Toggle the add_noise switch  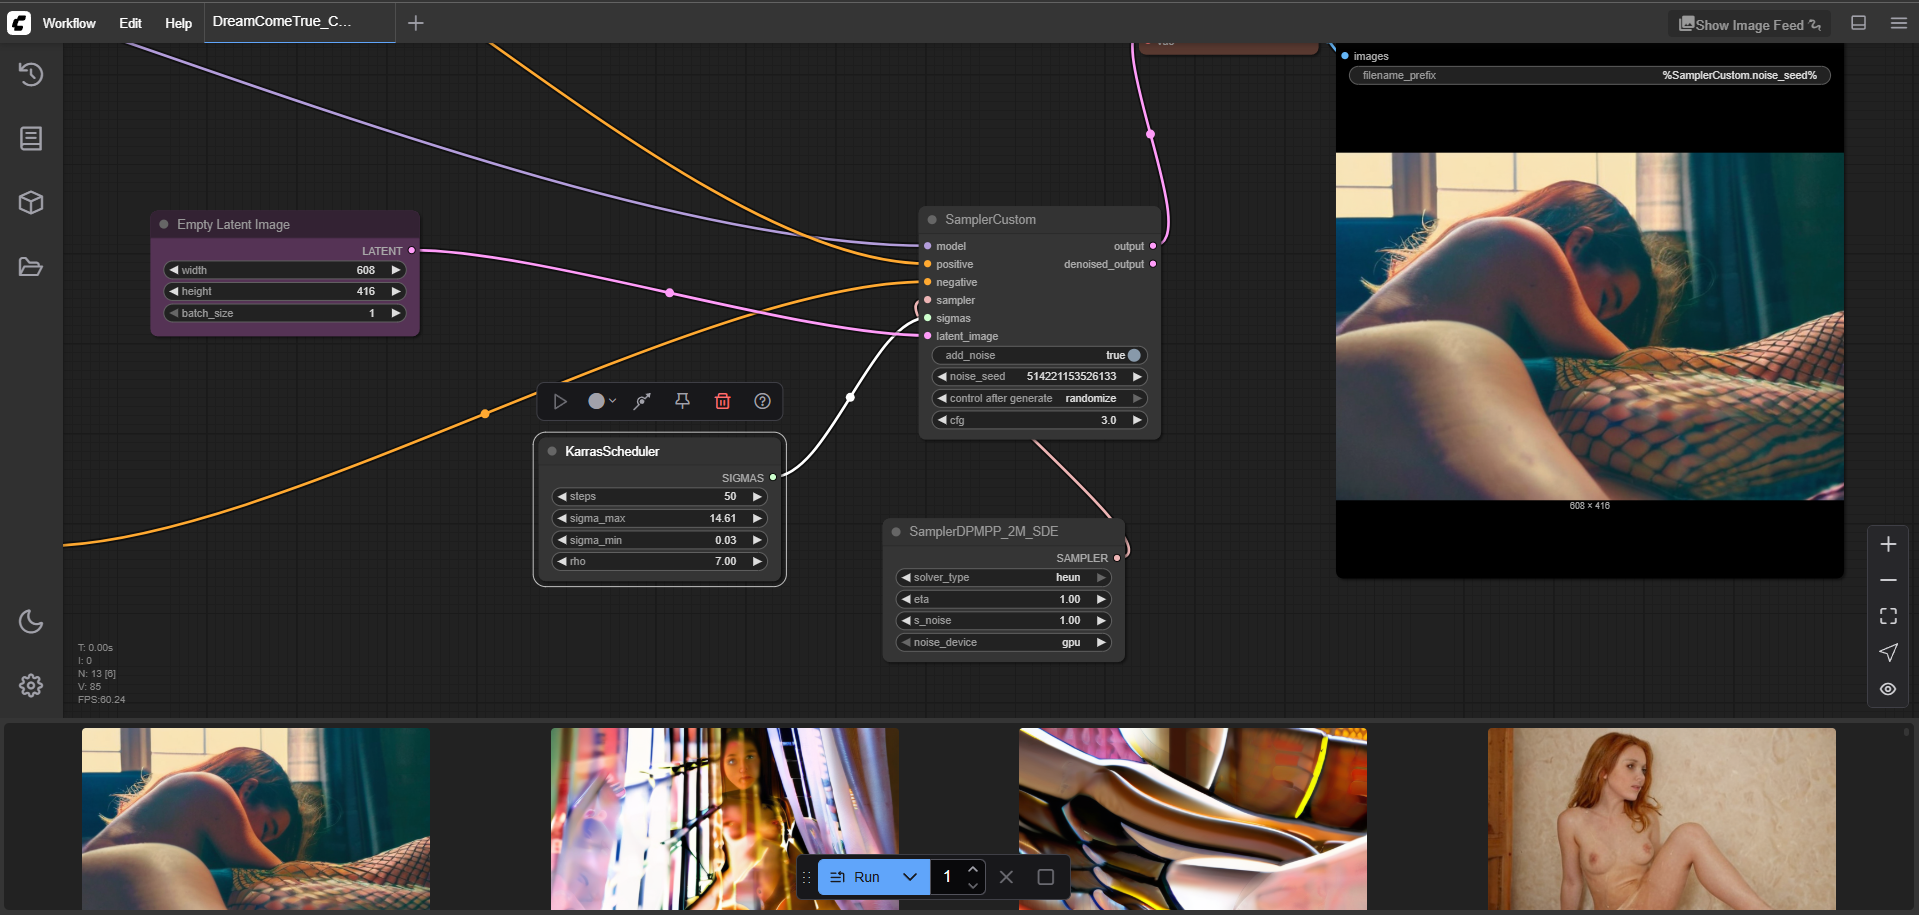[1134, 355]
